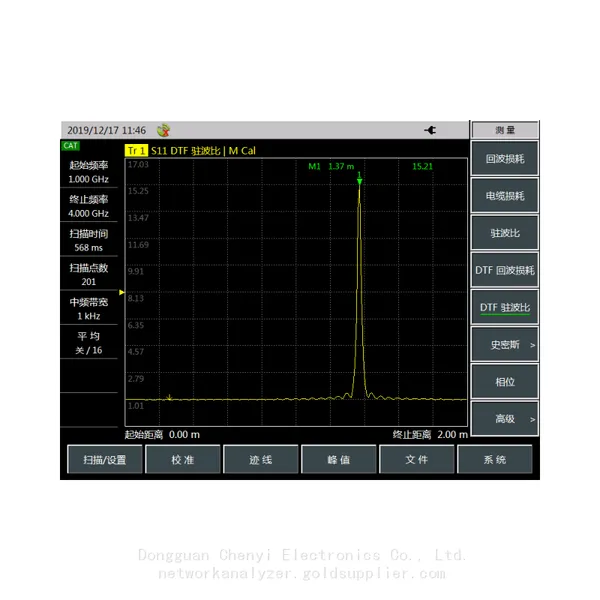Change 扫描点数 201 setting
This screenshot has width=600, height=600.
pyautogui.click(x=89, y=274)
